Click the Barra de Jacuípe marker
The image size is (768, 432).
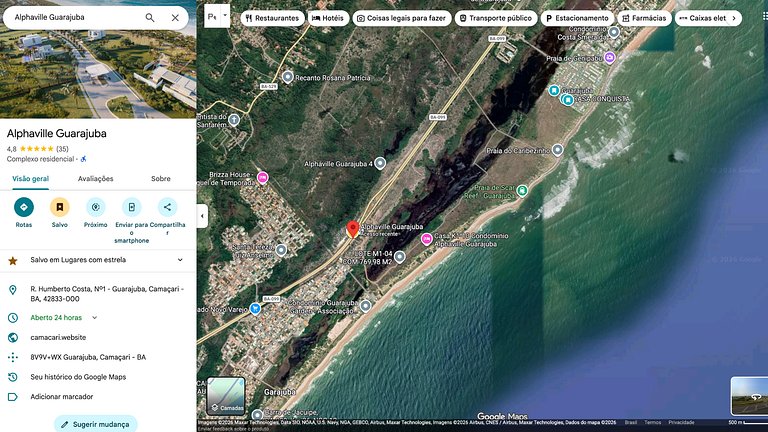click(258, 415)
